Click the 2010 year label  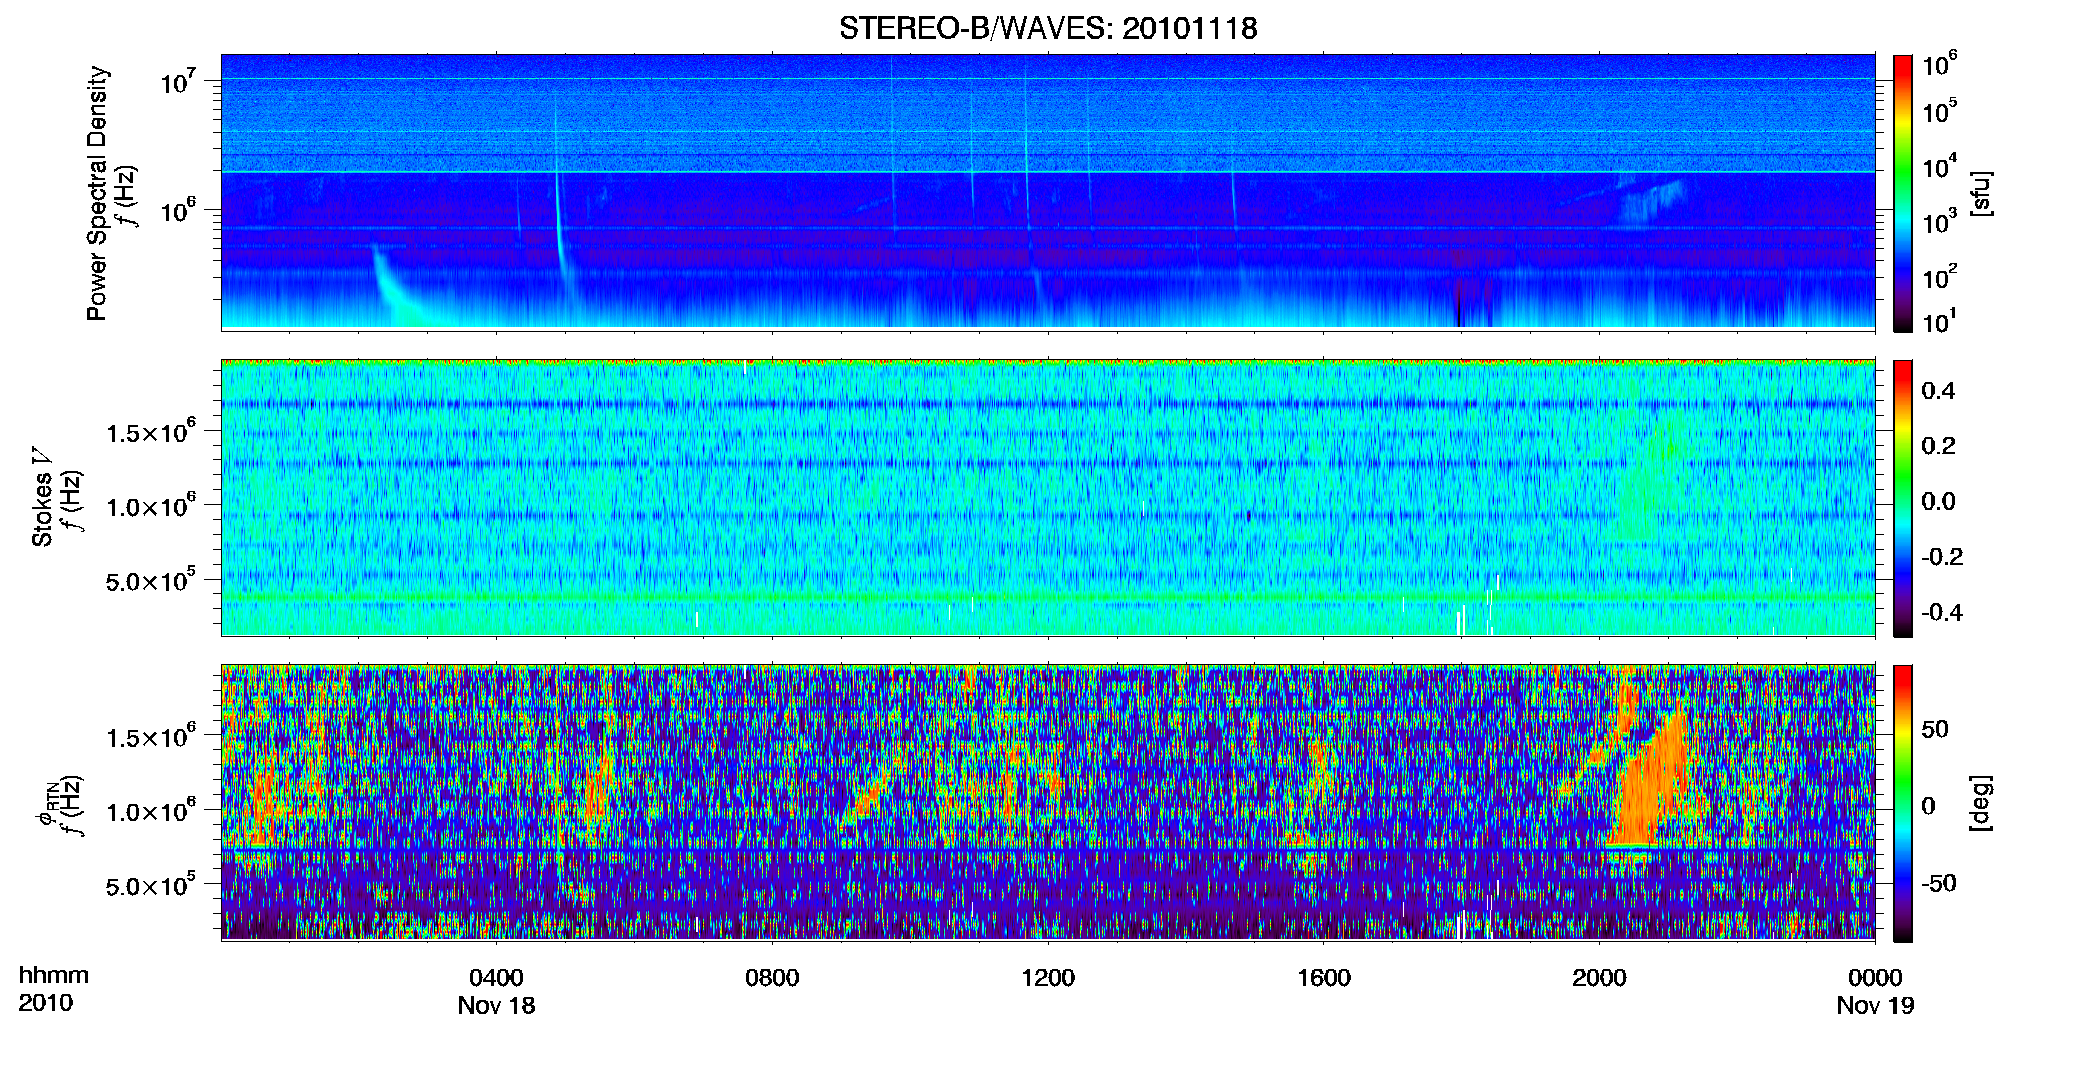46,1003
